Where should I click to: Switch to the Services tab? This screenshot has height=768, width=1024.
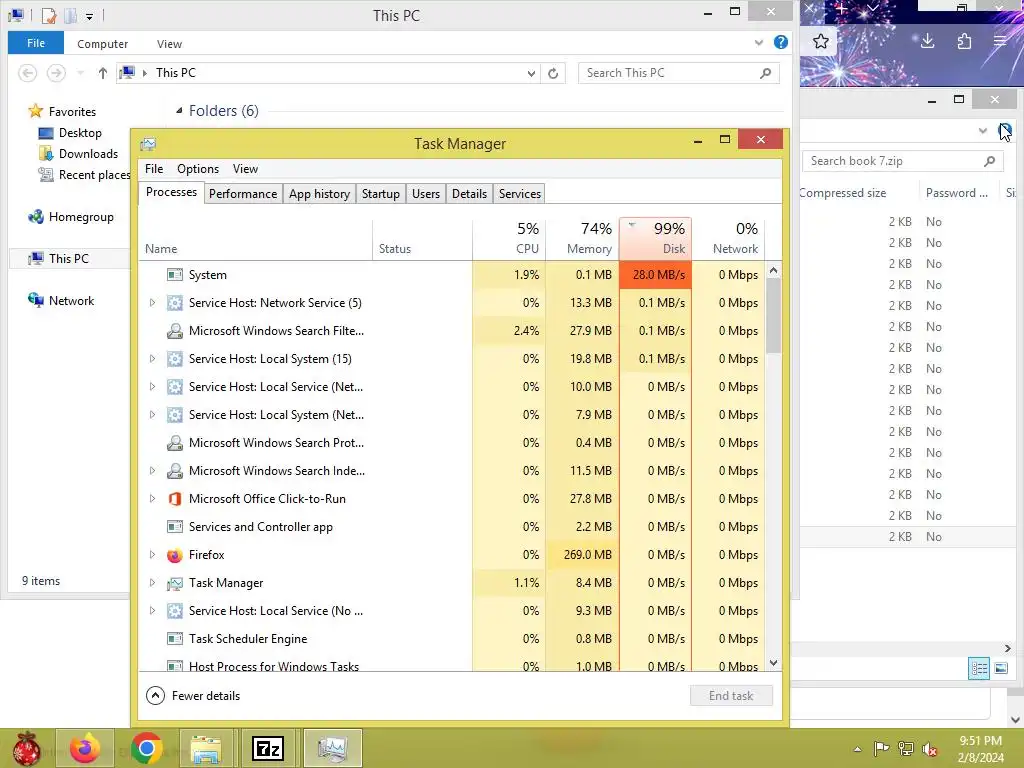point(520,194)
